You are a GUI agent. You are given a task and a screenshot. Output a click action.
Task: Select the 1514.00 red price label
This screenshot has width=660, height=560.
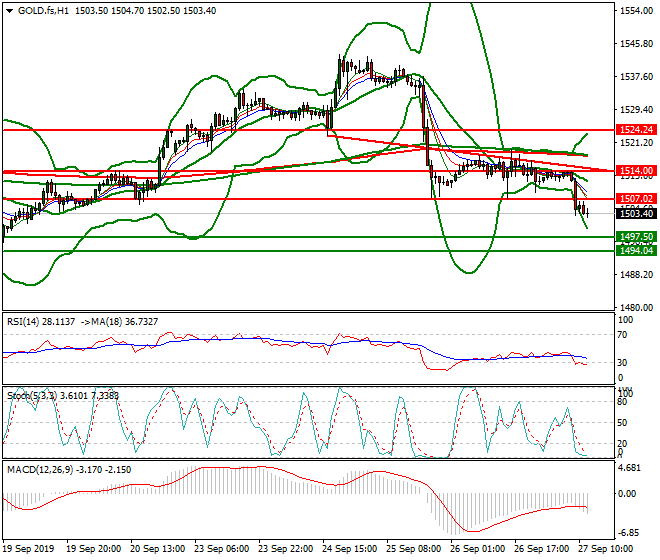[636, 171]
